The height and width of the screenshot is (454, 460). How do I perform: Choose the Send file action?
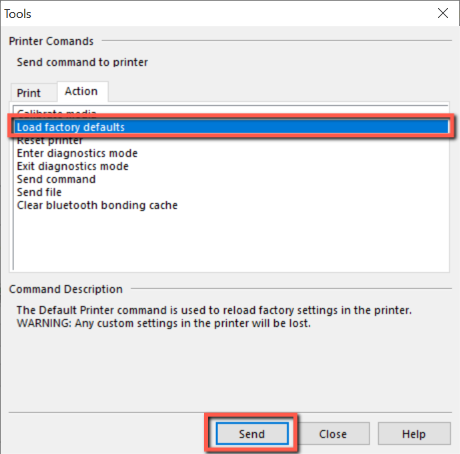(x=39, y=192)
